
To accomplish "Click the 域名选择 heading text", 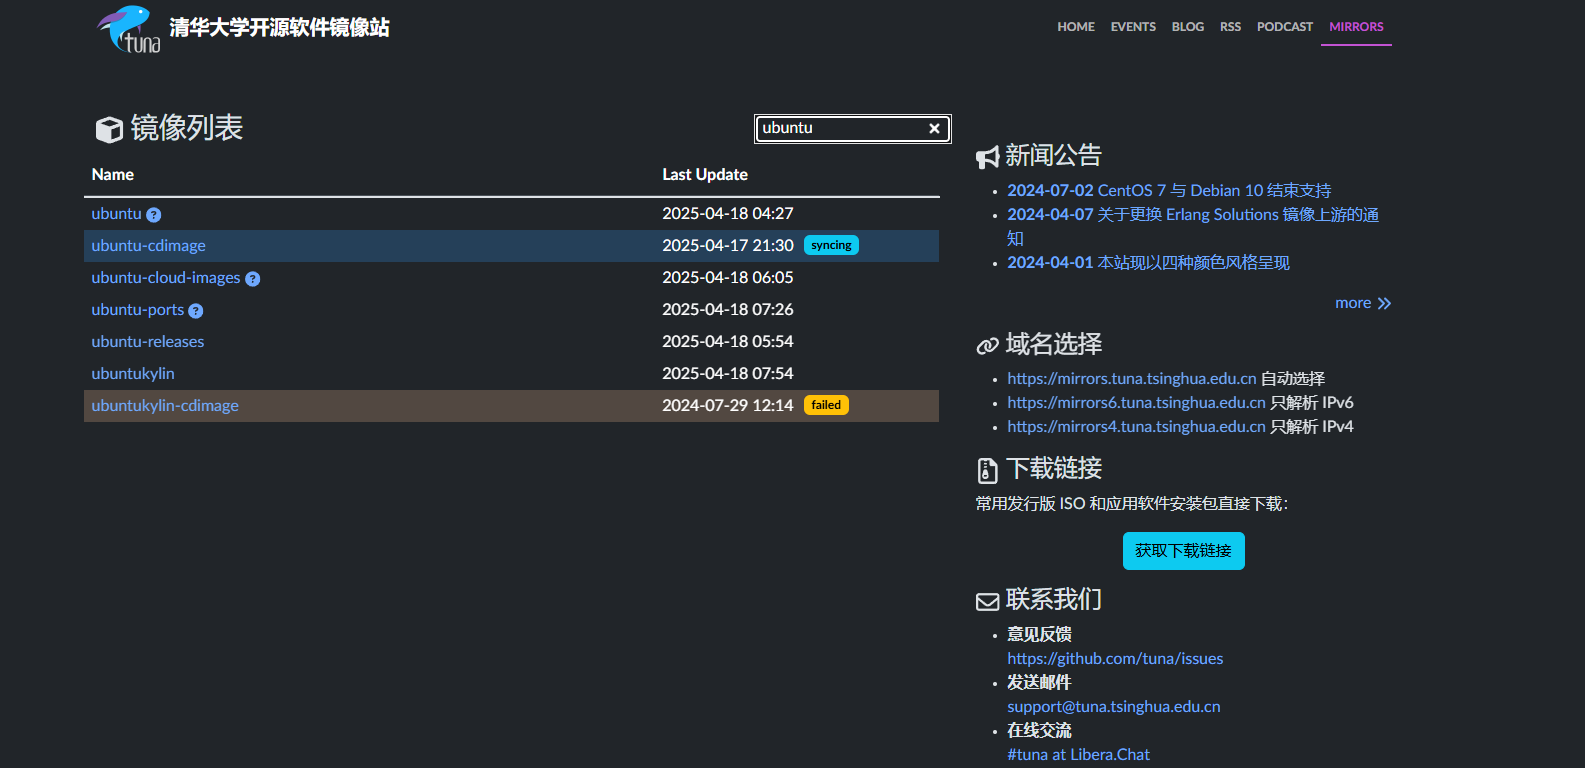I will click(1053, 345).
